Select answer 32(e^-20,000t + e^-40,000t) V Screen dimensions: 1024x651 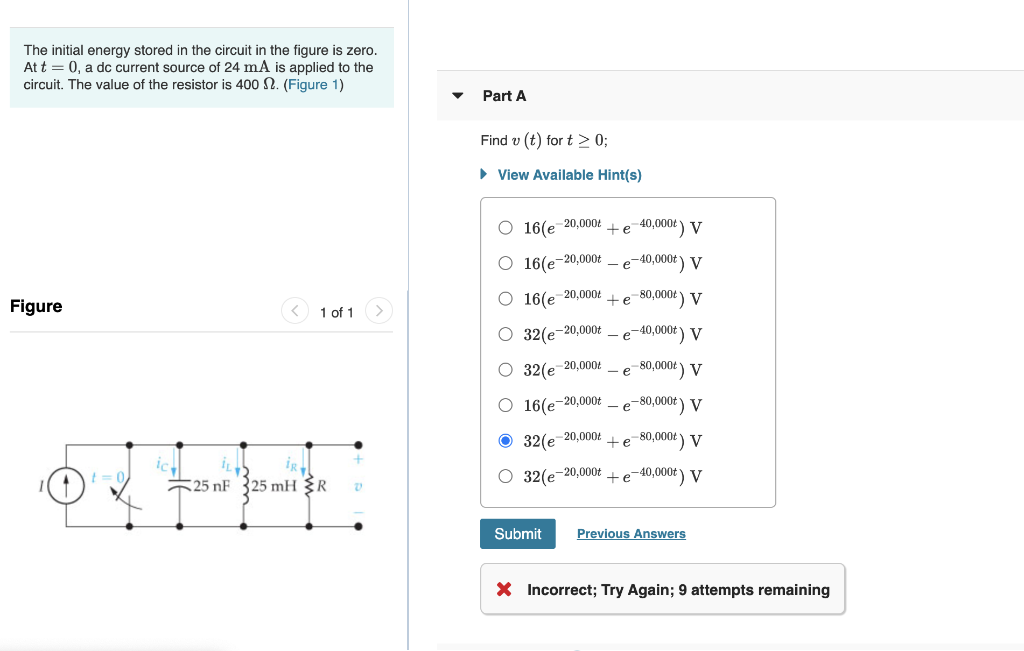coord(506,476)
